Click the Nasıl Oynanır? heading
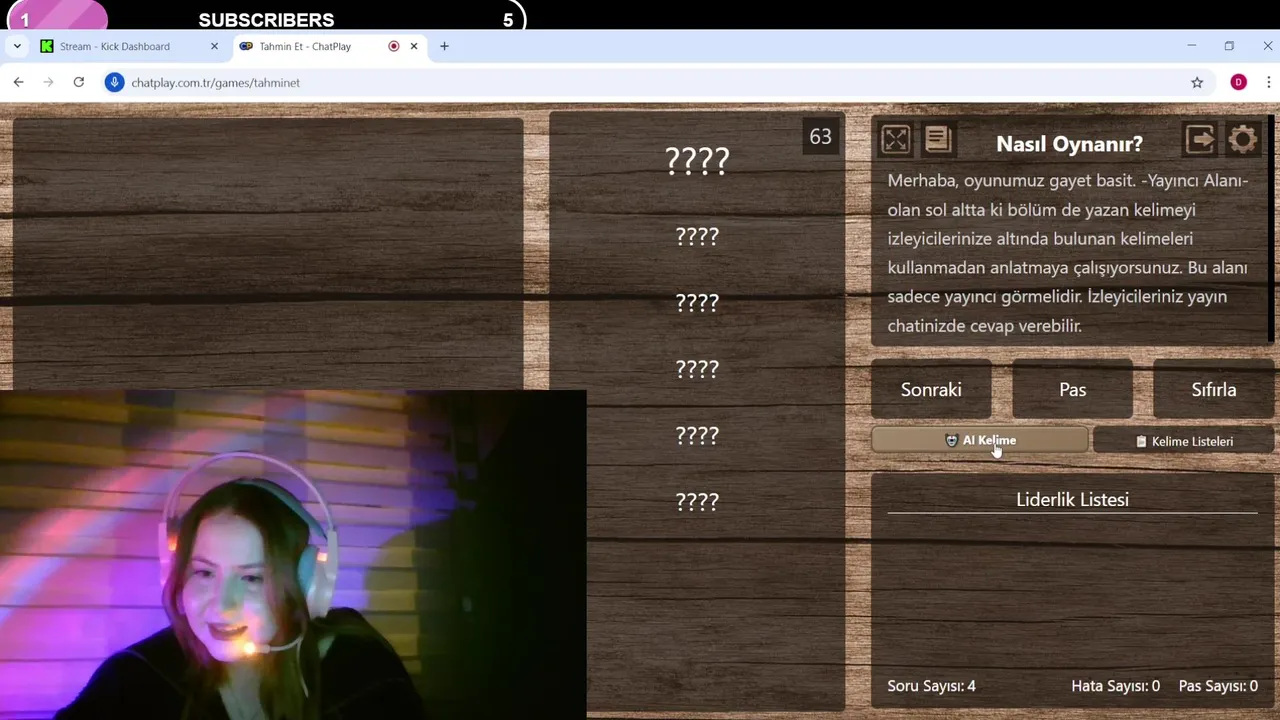The width and height of the screenshot is (1280, 720). click(x=1069, y=144)
